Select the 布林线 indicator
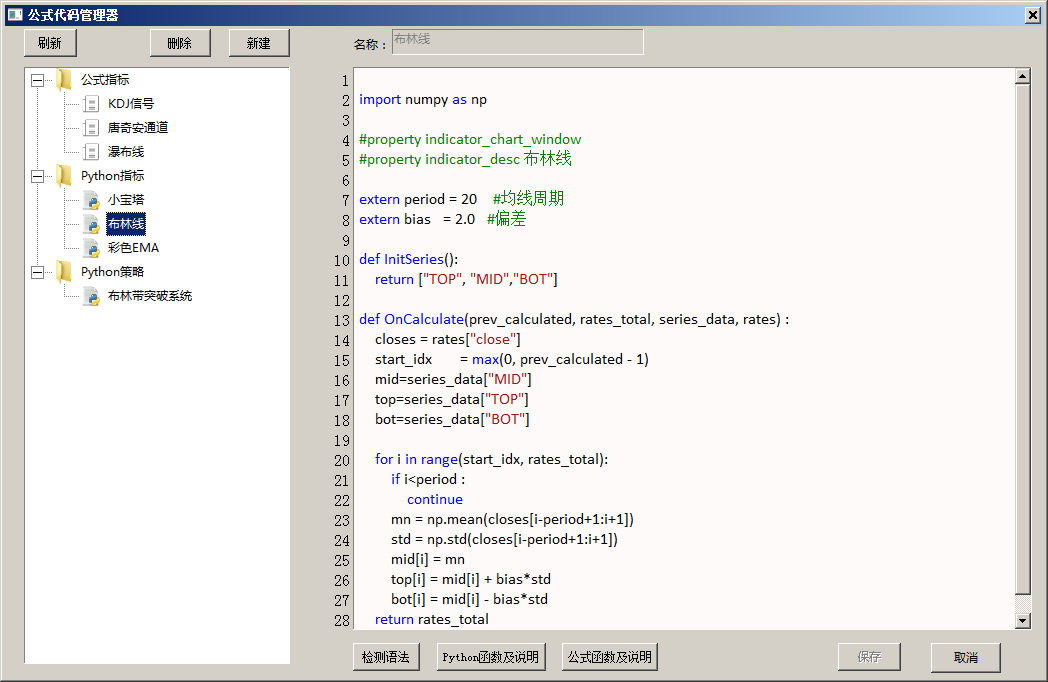The width and height of the screenshot is (1048, 682). point(126,224)
